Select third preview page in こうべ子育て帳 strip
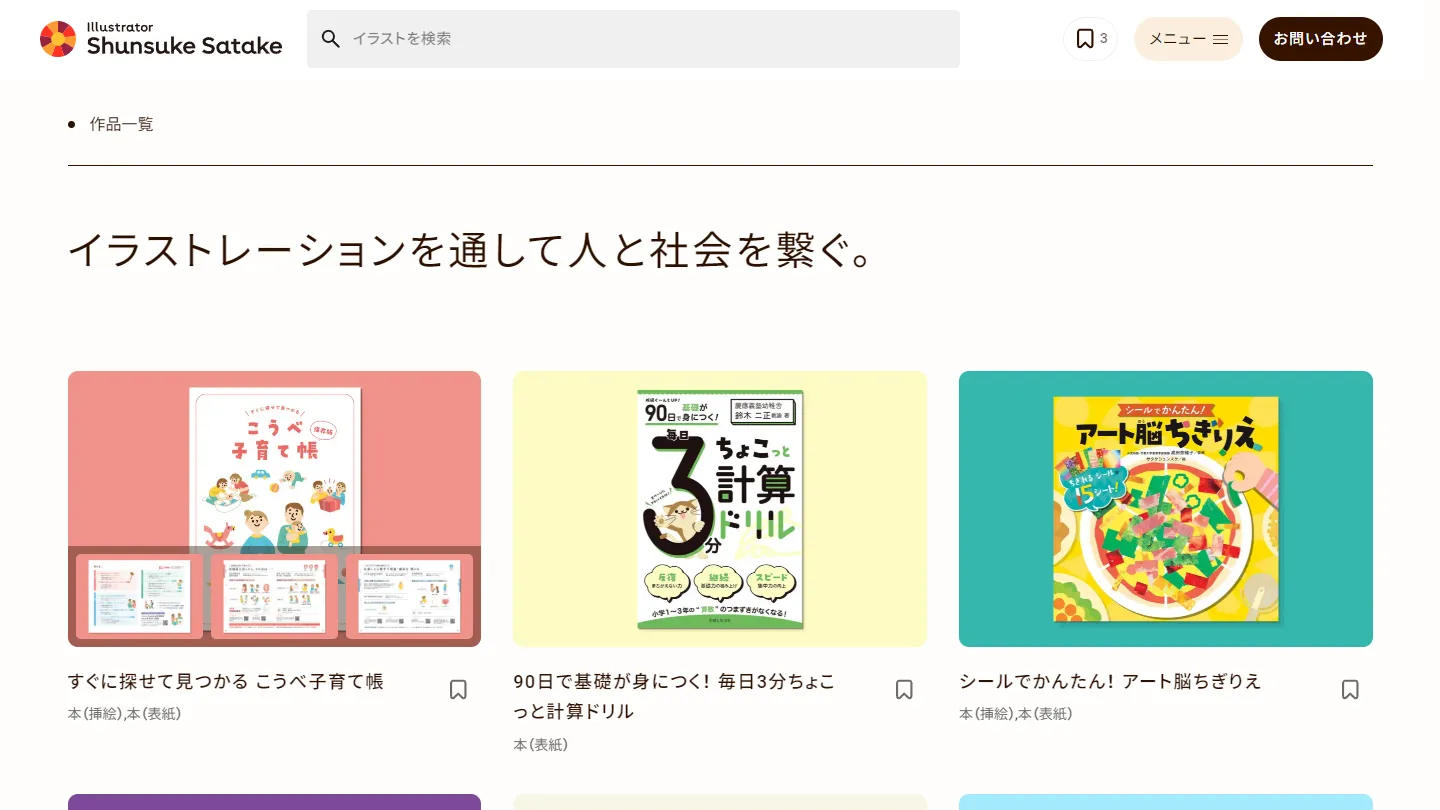Screen dimensions: 1440x810 [x=409, y=596]
